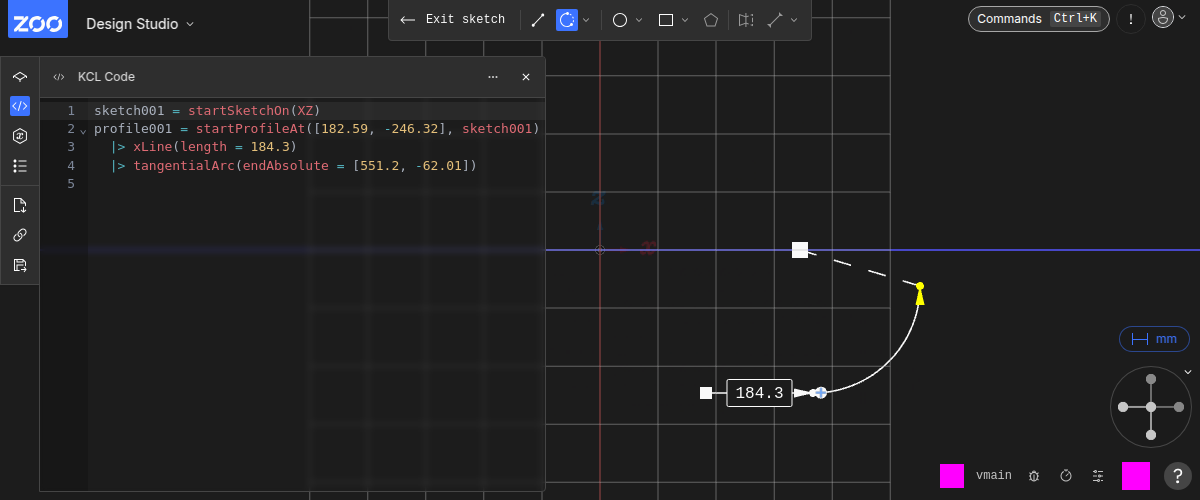Open the Variables pane icon in sidebar

[19, 136]
